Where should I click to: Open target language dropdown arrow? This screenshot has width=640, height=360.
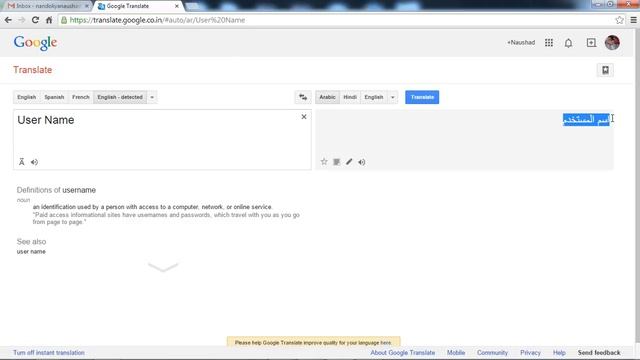click(393, 97)
